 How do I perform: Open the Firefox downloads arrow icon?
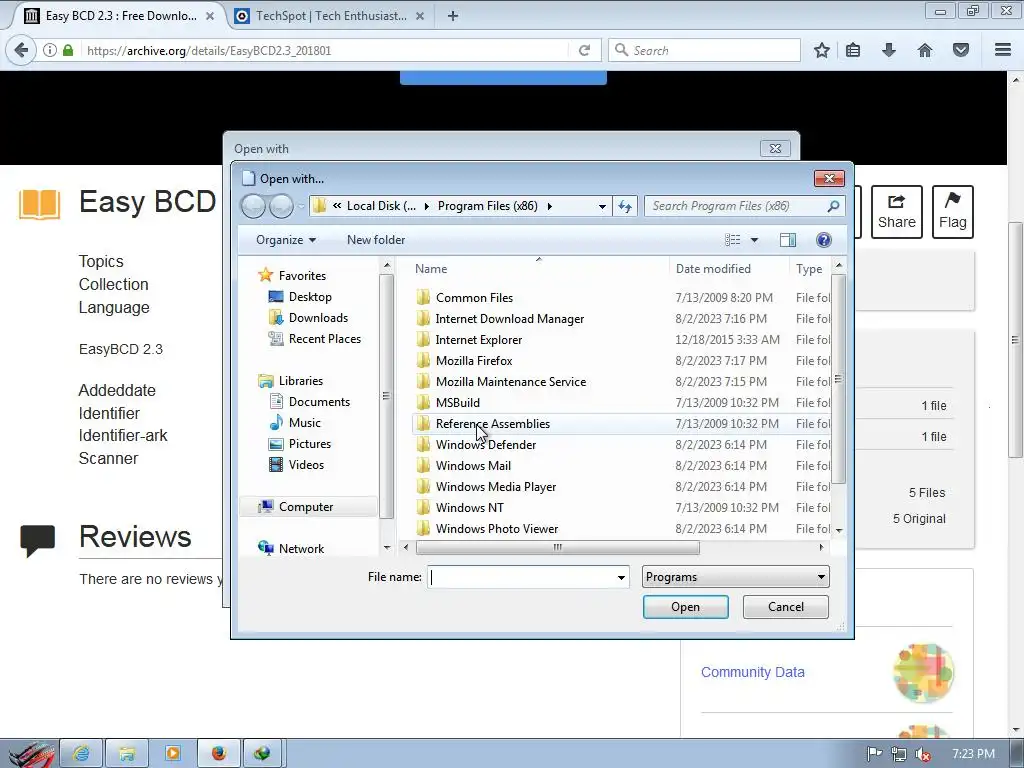point(889,50)
